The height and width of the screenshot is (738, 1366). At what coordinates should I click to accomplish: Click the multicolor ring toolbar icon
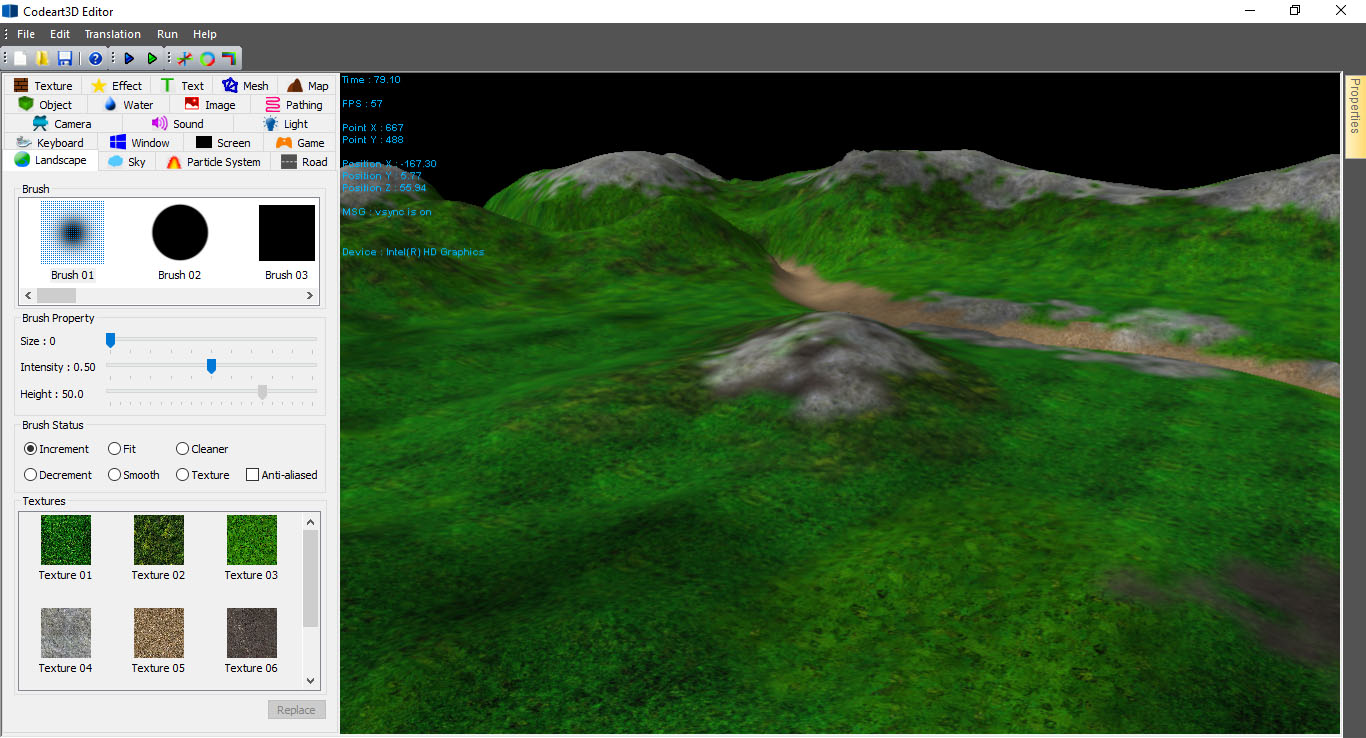coord(207,59)
